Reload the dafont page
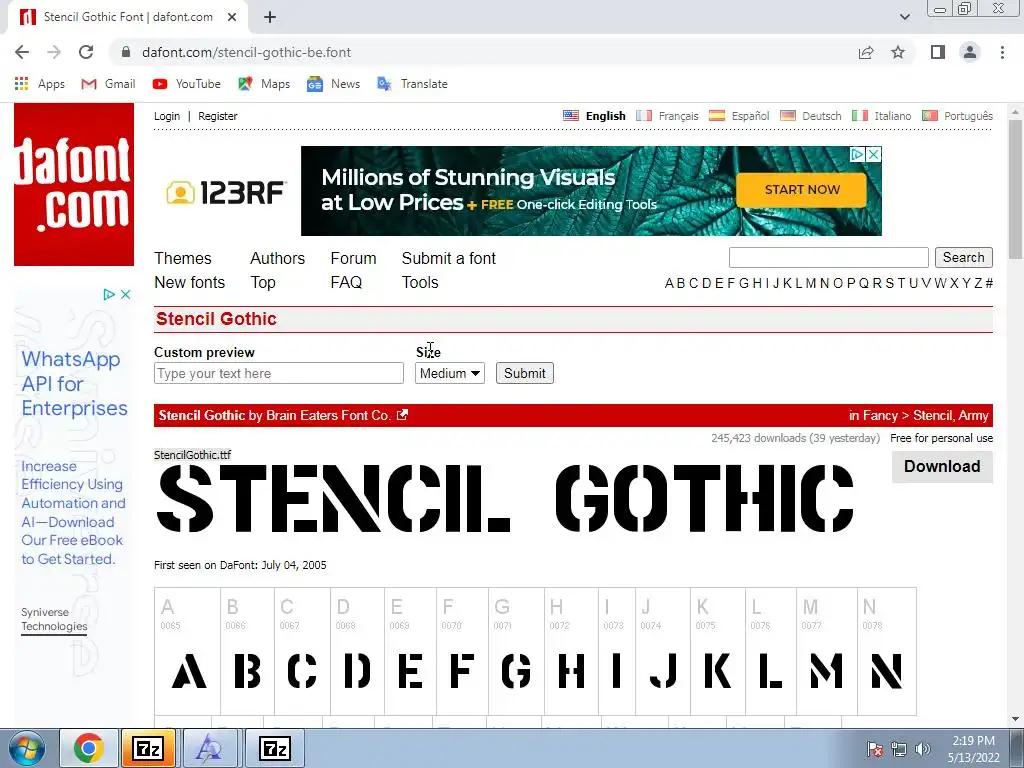 (x=86, y=52)
